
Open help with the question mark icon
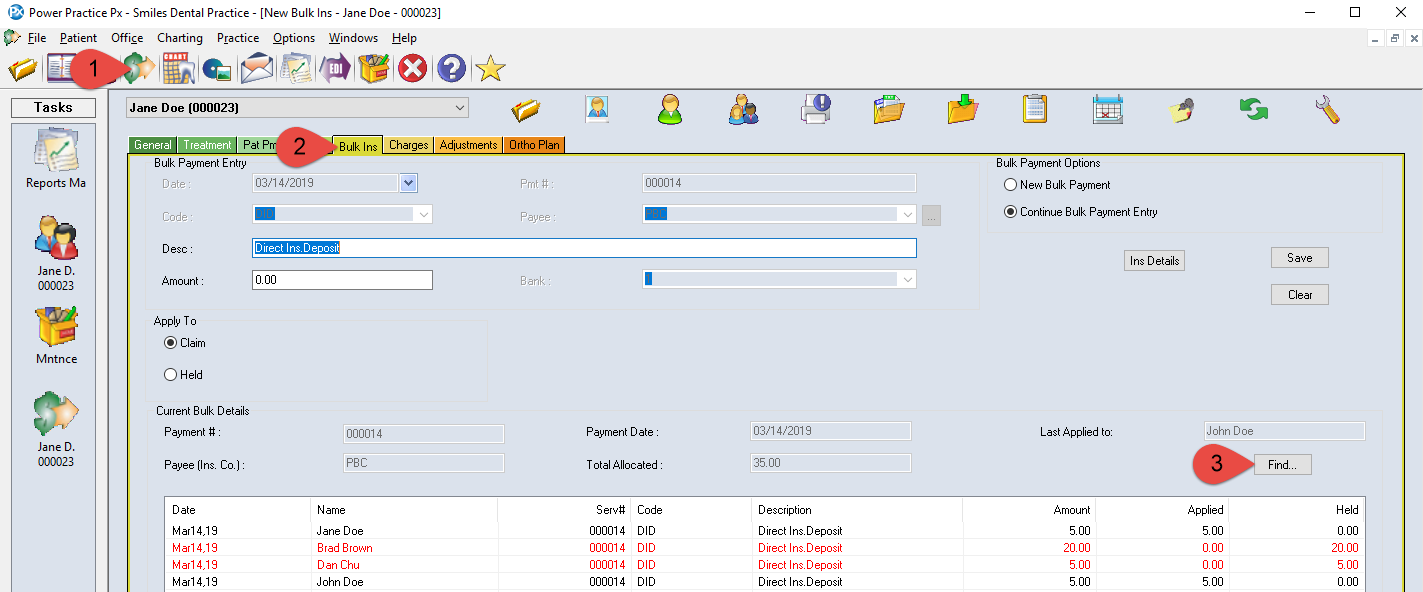click(x=451, y=69)
